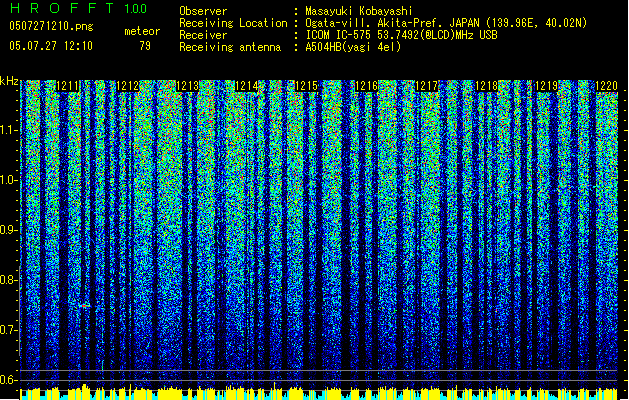Image resolution: width=629 pixels, height=400 pixels.
Task: Click the 1212 time marker
Action: pyautogui.click(x=127, y=86)
